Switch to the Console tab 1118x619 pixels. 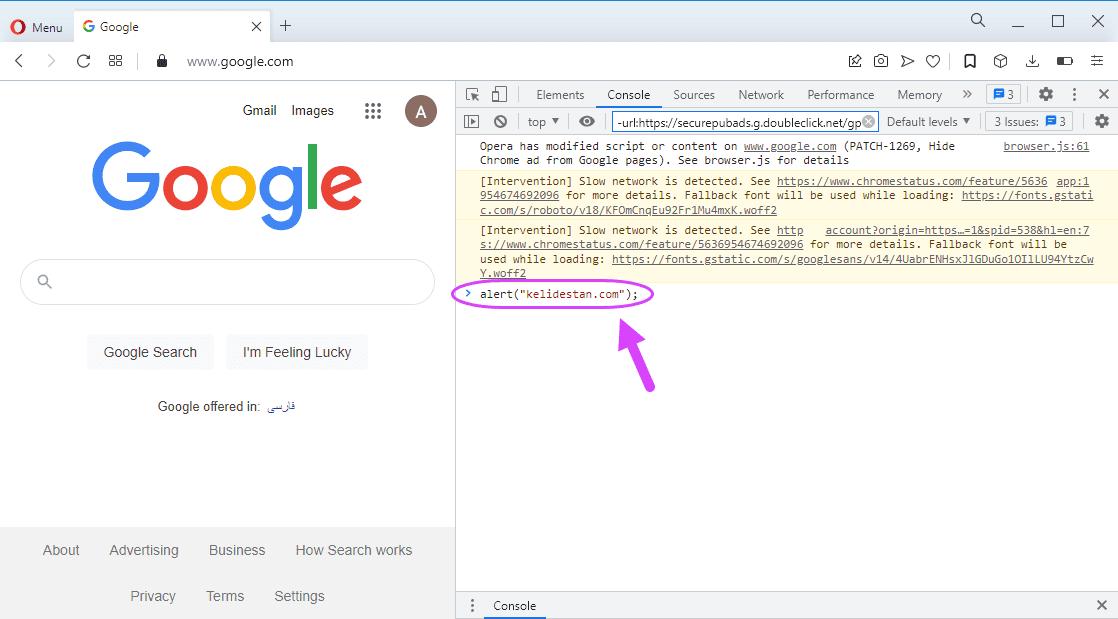coord(628,95)
